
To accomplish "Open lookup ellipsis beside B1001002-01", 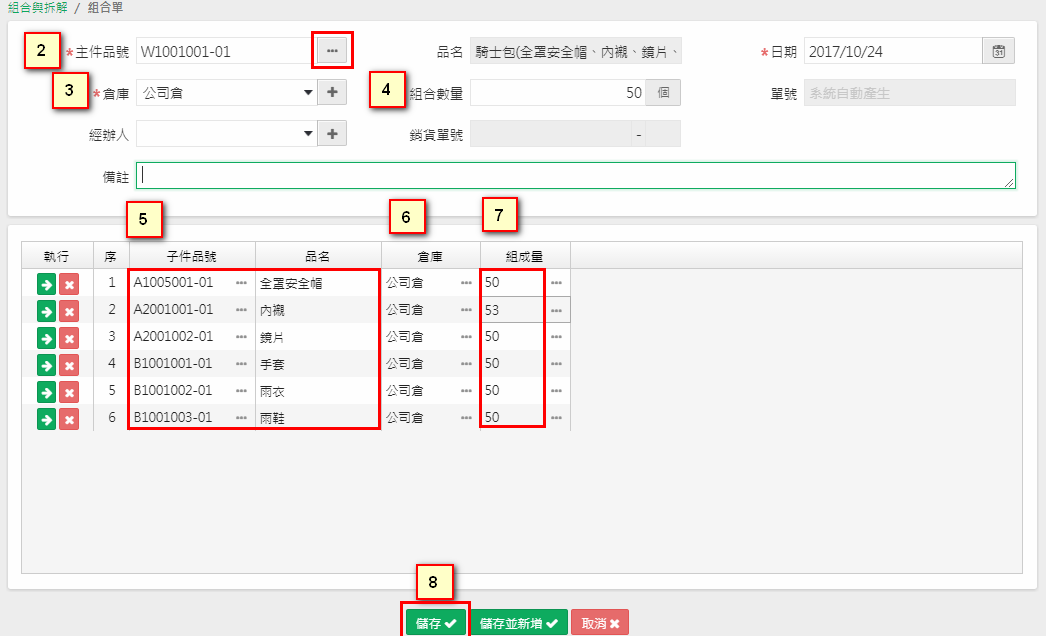I will click(x=241, y=390).
